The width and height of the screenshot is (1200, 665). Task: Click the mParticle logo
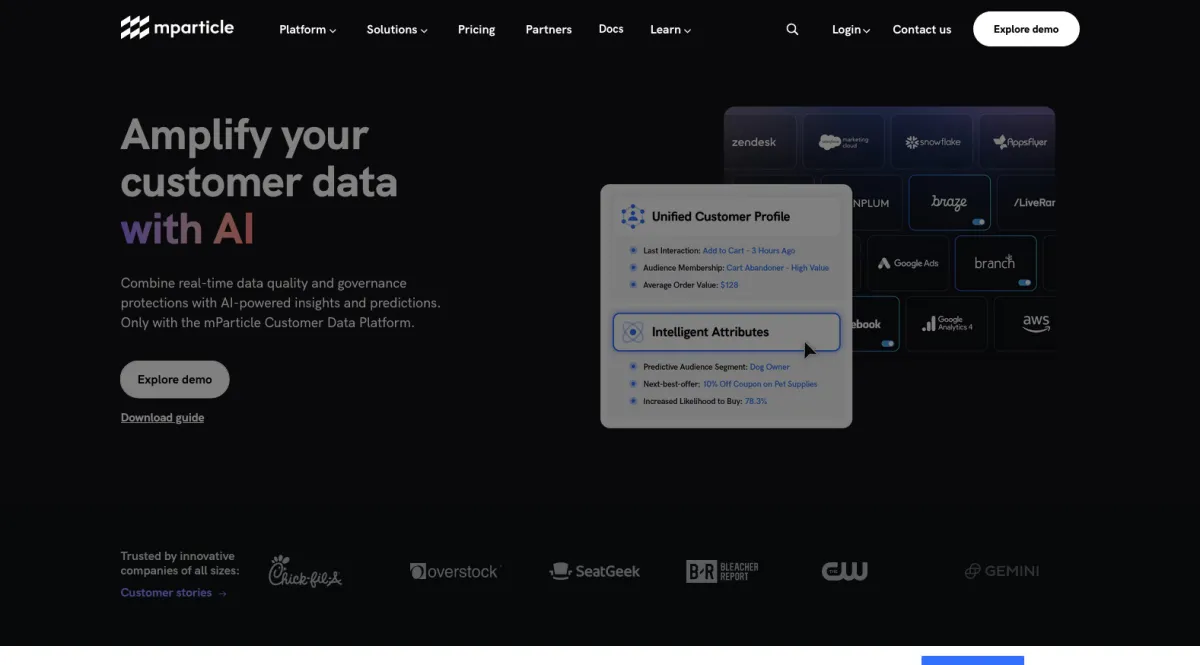click(177, 28)
